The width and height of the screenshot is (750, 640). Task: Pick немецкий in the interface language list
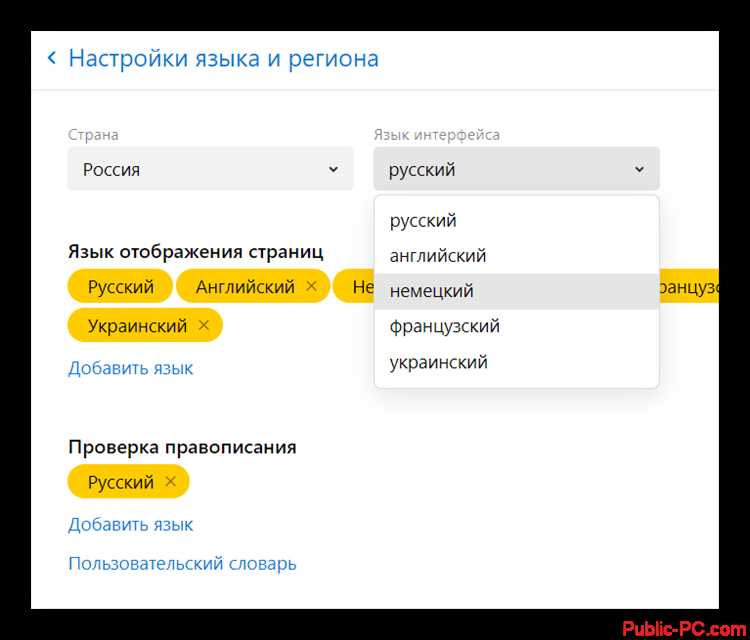coord(431,291)
